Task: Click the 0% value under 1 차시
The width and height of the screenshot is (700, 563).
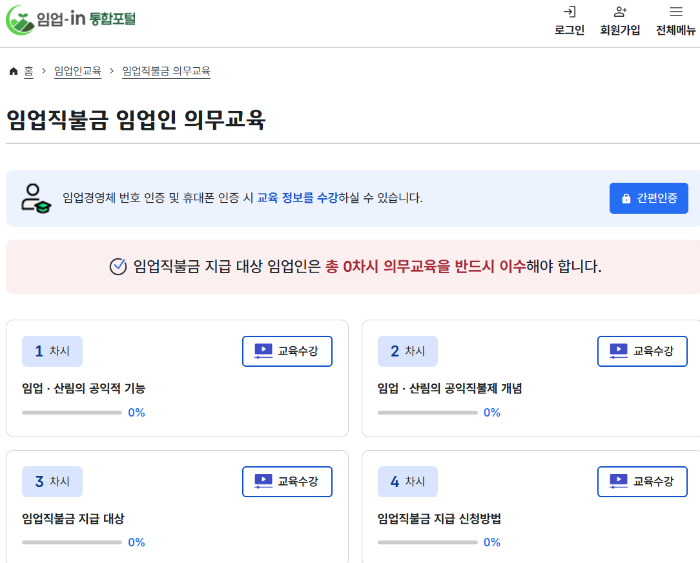Action: point(137,413)
